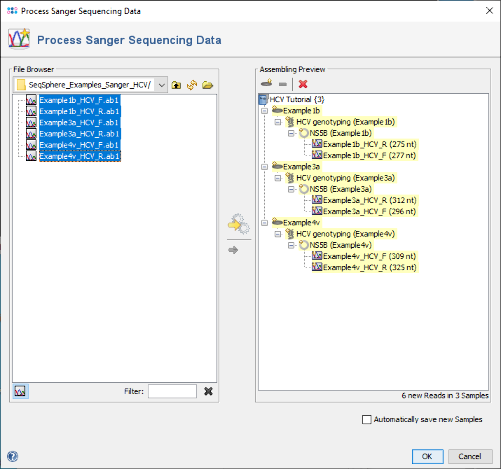Screen dimensions: 501x469
Task: Go up to the parent folder
Action: (176, 85)
